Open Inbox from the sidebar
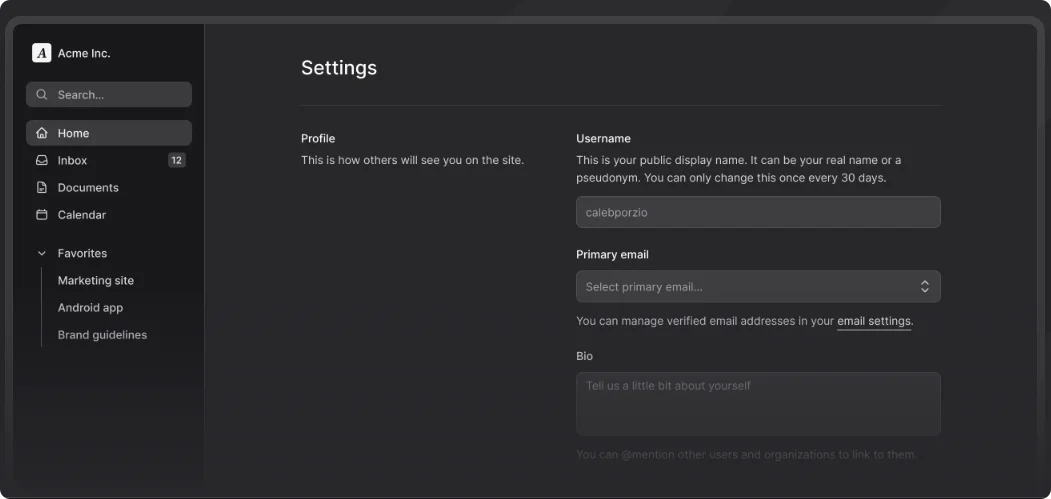Viewport: 1051px width, 499px height. (73, 160)
